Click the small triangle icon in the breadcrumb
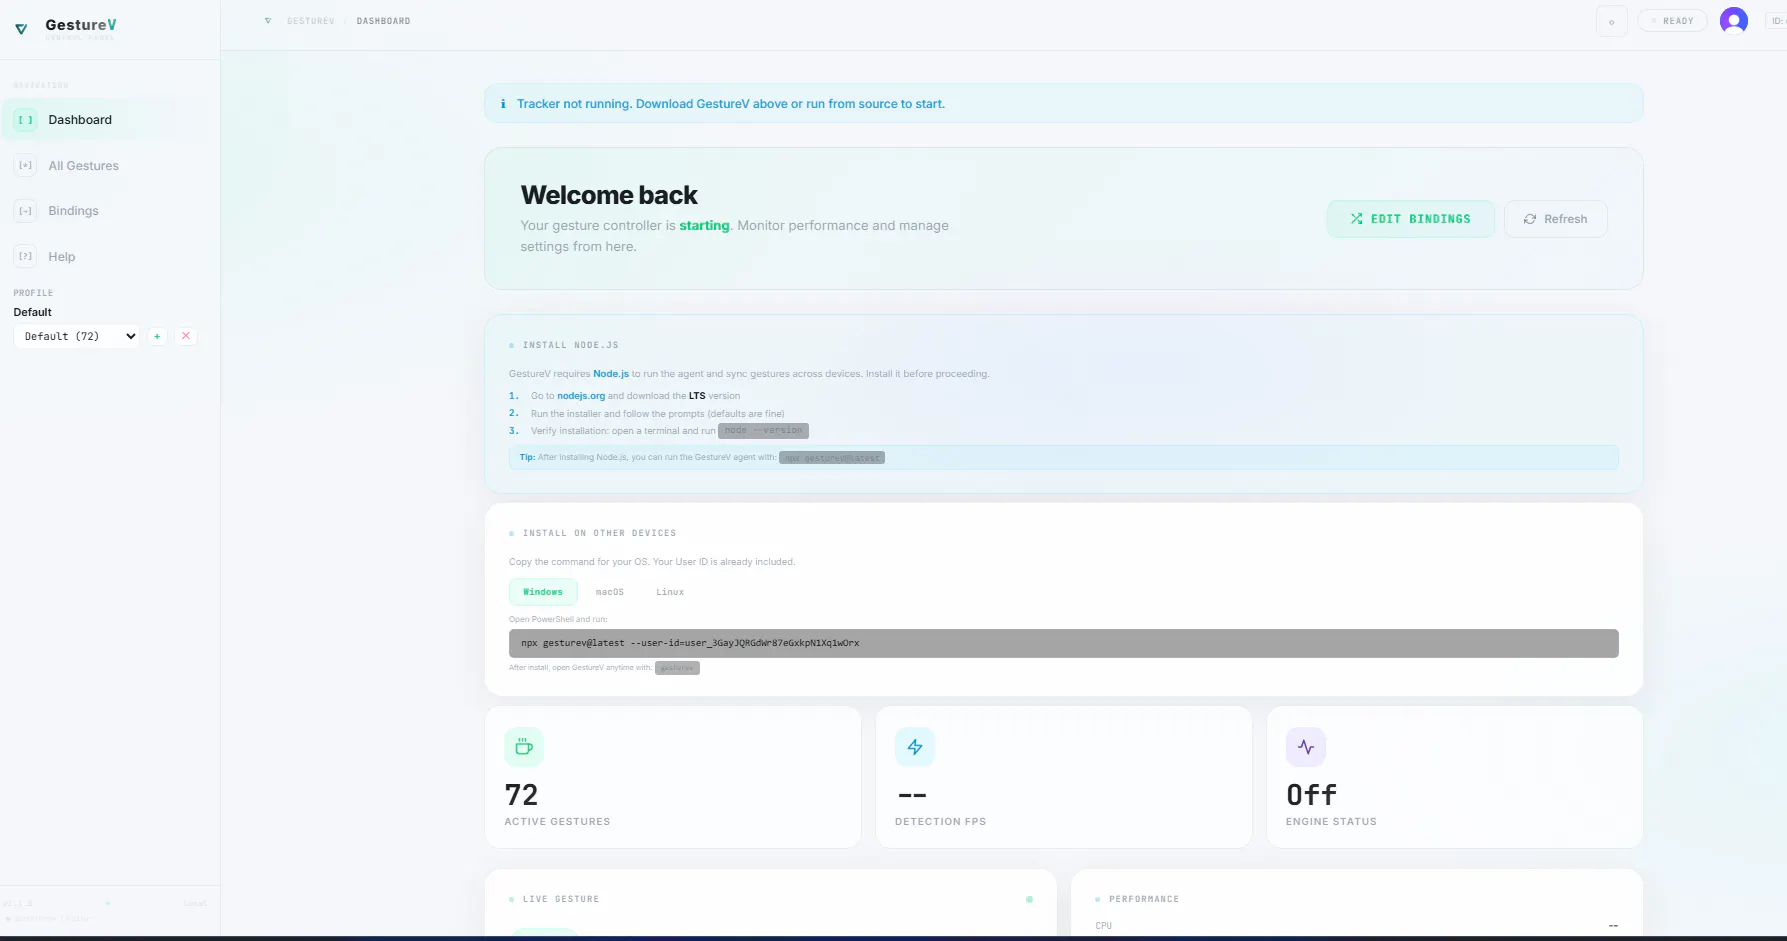This screenshot has width=1787, height=941. click(268, 21)
